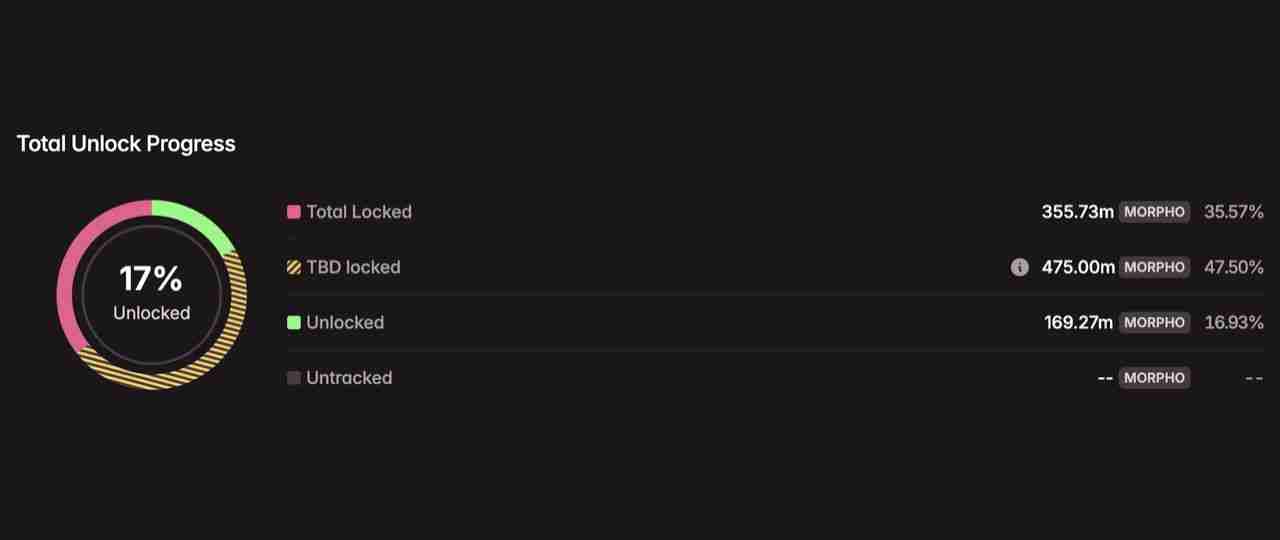Click the pink Total Locked legend swatch
Screen dimensions: 1280x540
click(x=294, y=212)
